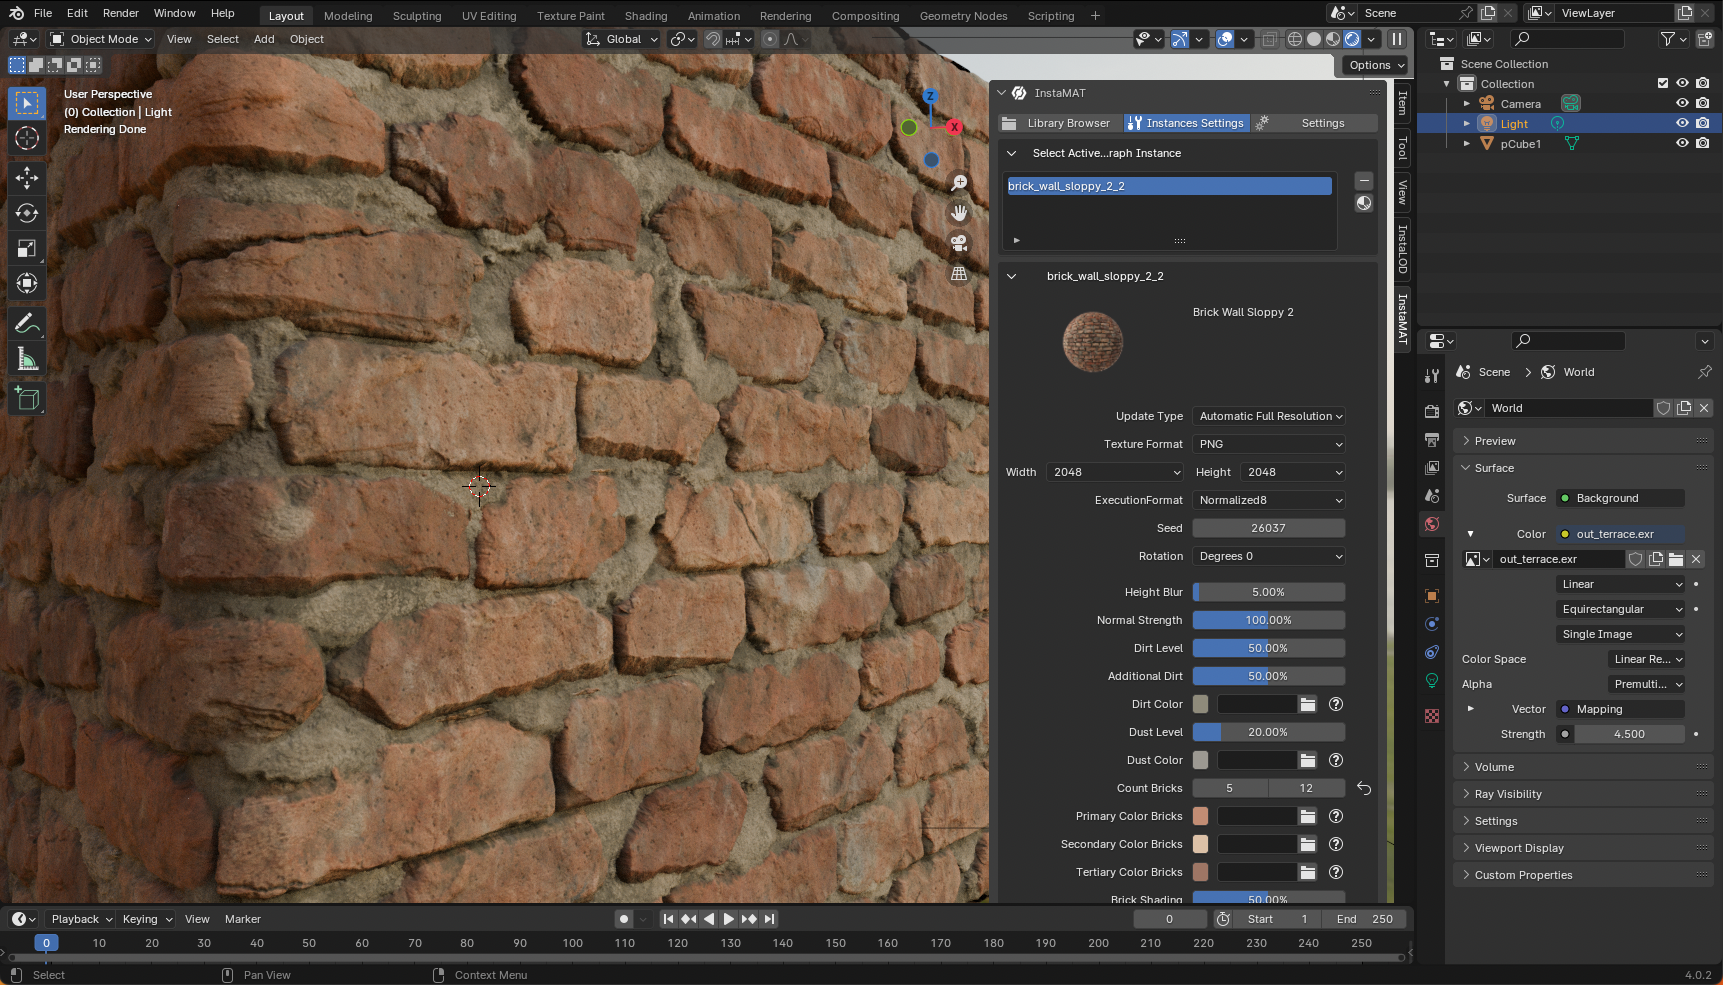Viewport: 1723px width, 985px height.
Task: Click the Dust Level slider
Action: tap(1269, 732)
